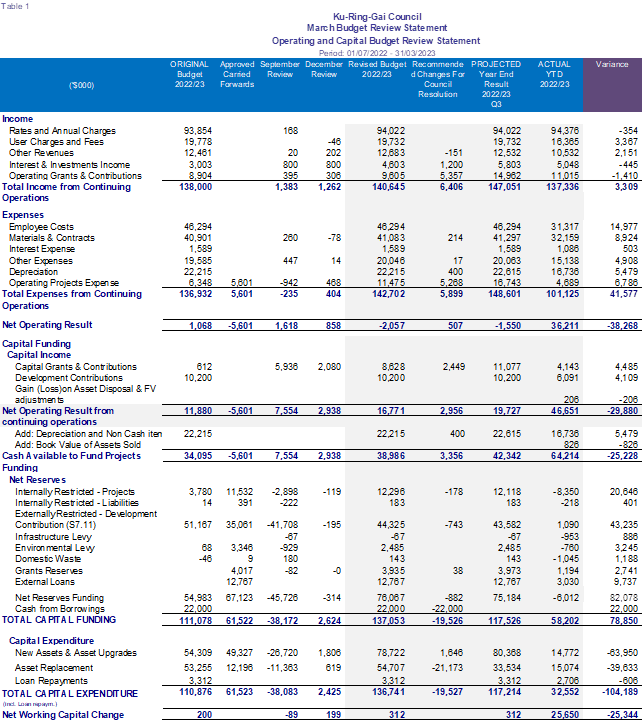Viewport: 643px width, 721px height.
Task: Click the 'Net Operating Result' label
Action: [x=47, y=325]
